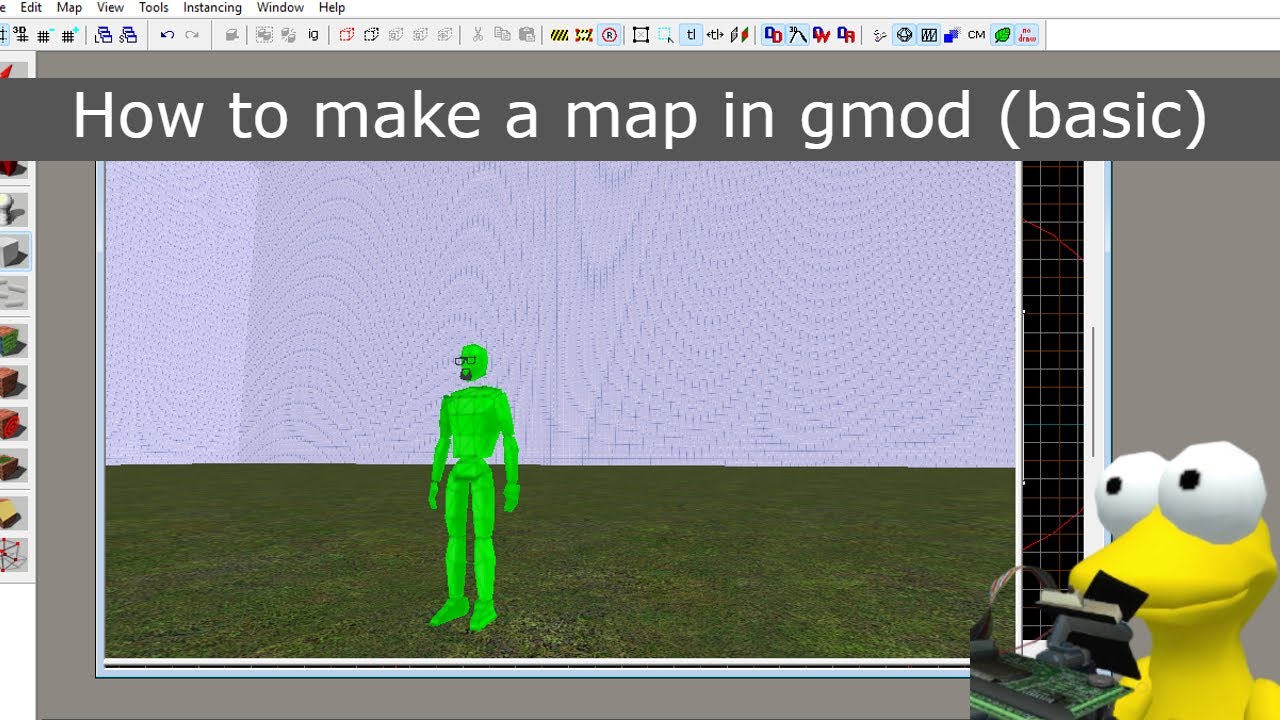Click the smaller grid button

(44, 35)
